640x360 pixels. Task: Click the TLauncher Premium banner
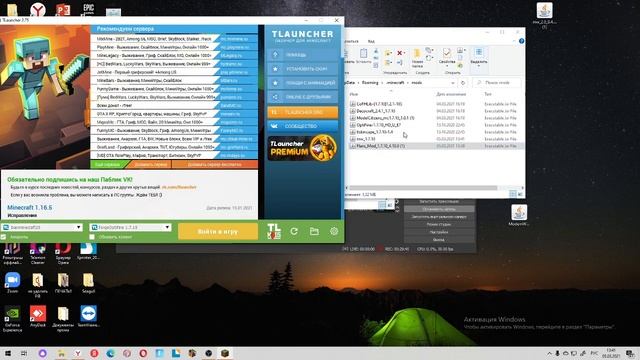coord(302,148)
